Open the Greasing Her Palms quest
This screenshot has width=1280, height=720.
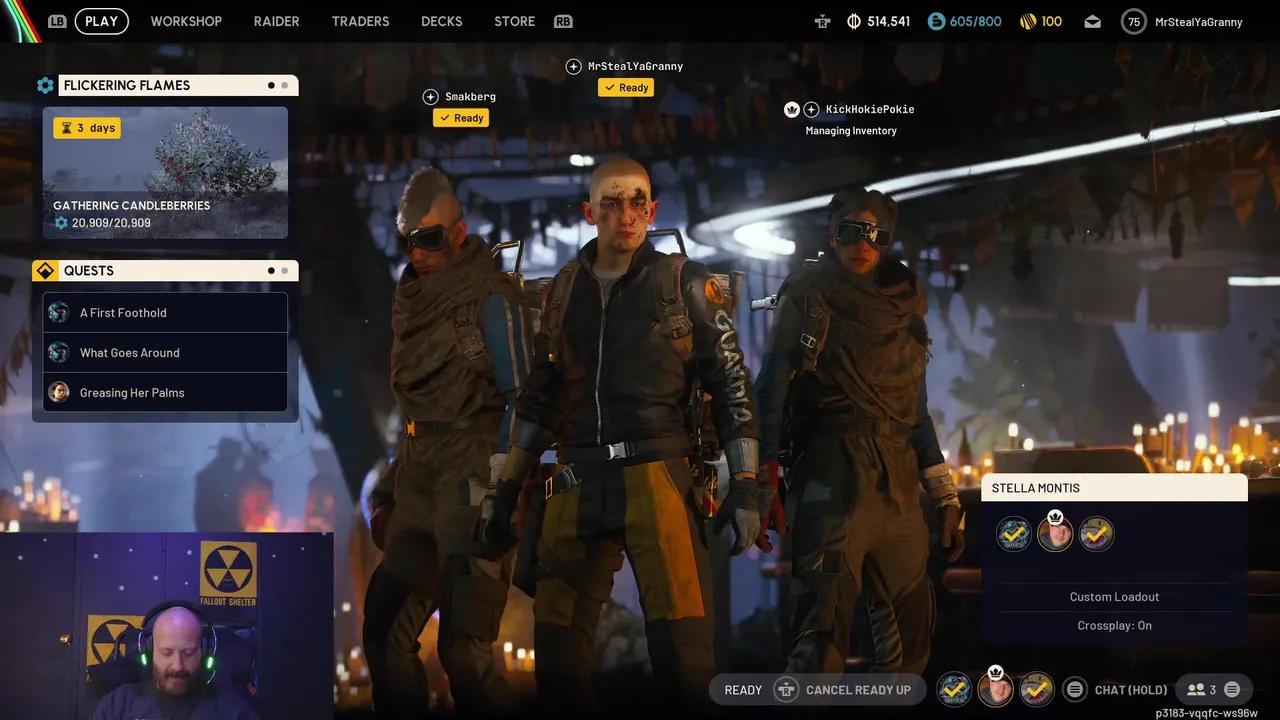tap(165, 392)
